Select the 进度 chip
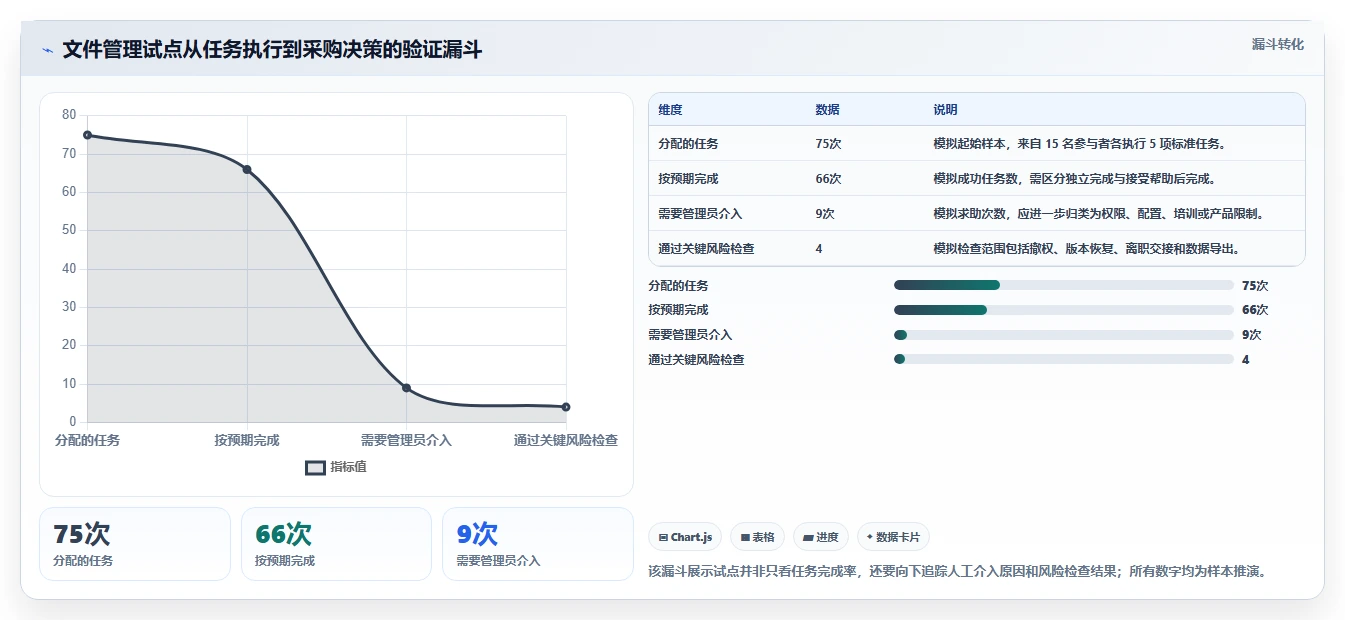 click(821, 537)
